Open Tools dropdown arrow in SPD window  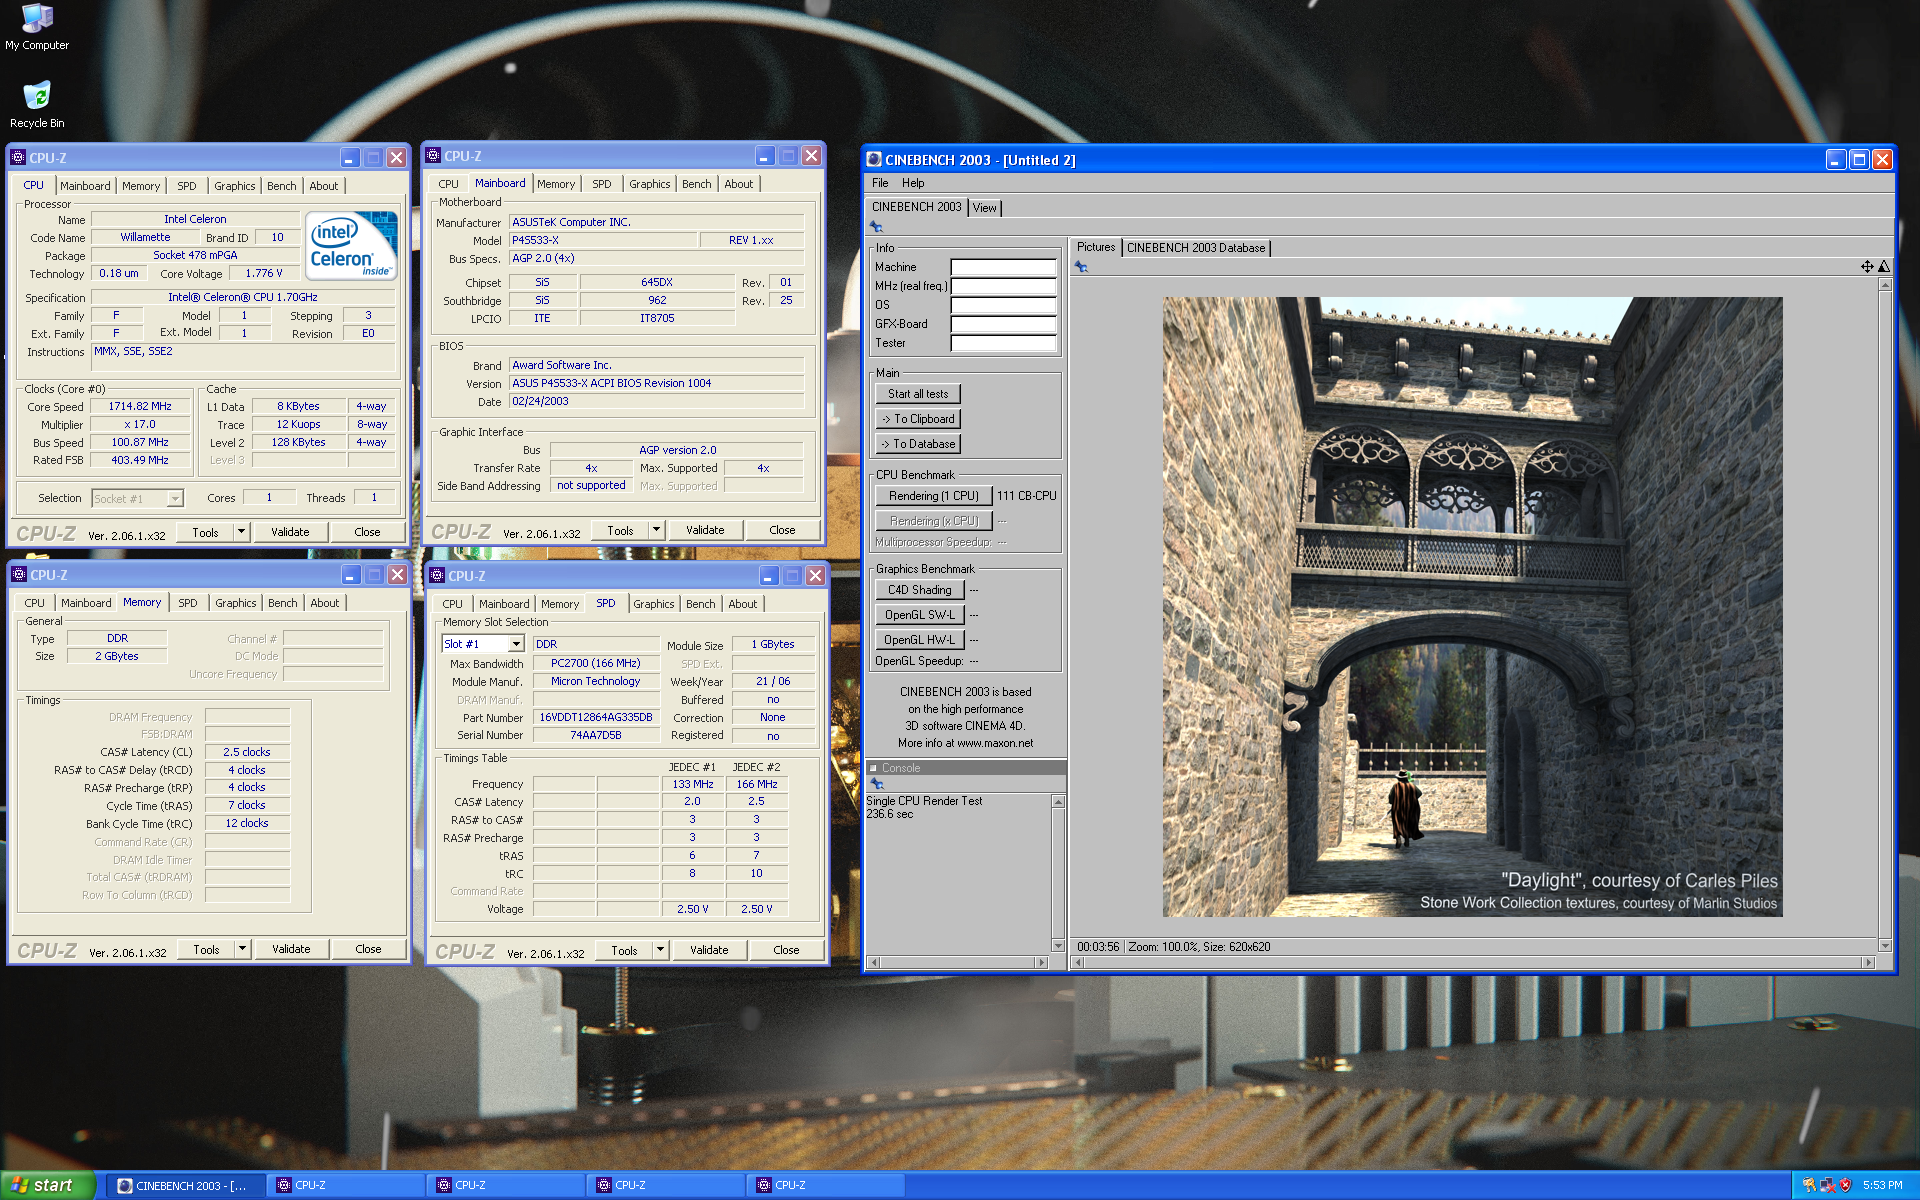click(x=660, y=951)
